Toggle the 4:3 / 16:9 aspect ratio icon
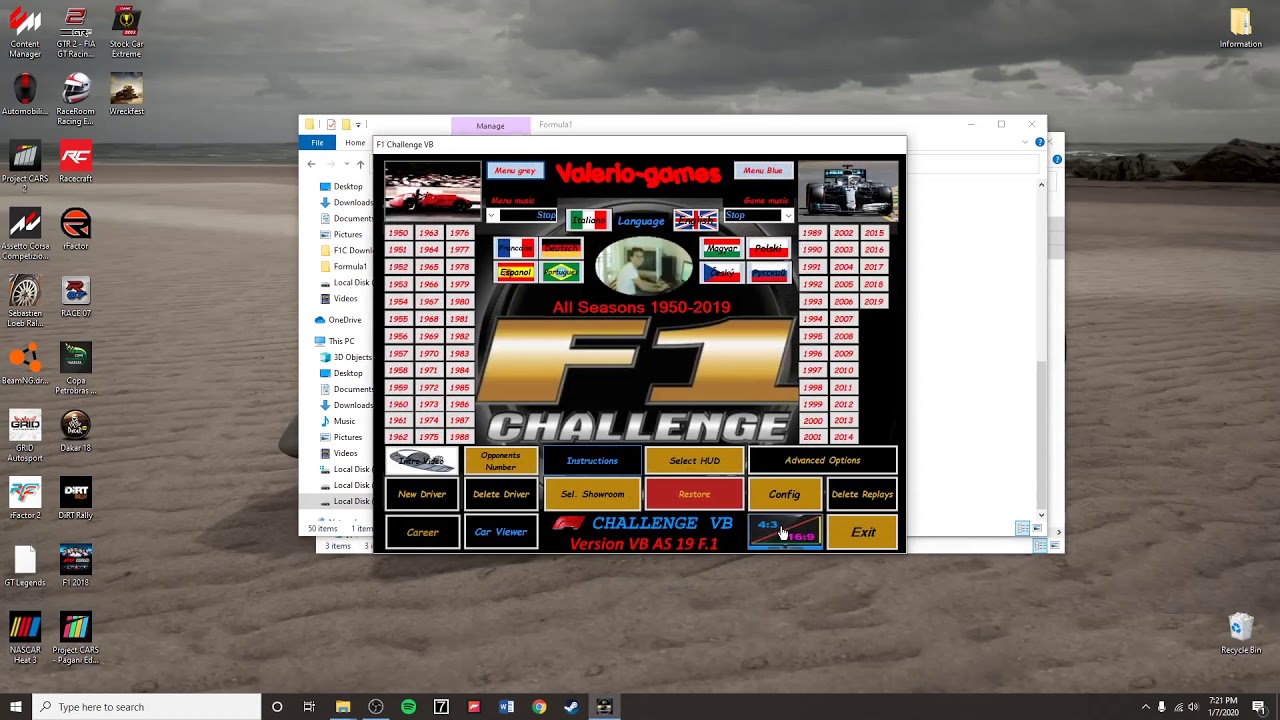 [x=785, y=532]
